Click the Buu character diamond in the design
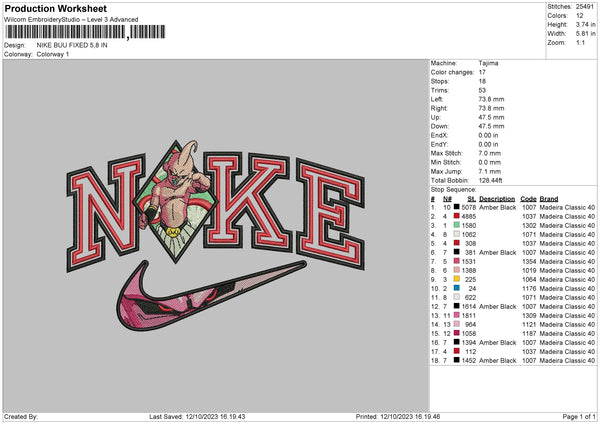 [x=176, y=202]
